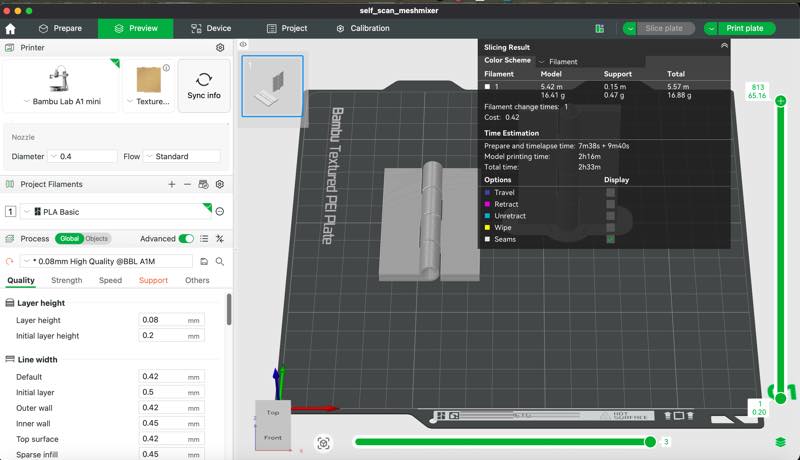The image size is (800, 460).
Task: Toggle the Retract display checkbox
Action: coord(610,204)
